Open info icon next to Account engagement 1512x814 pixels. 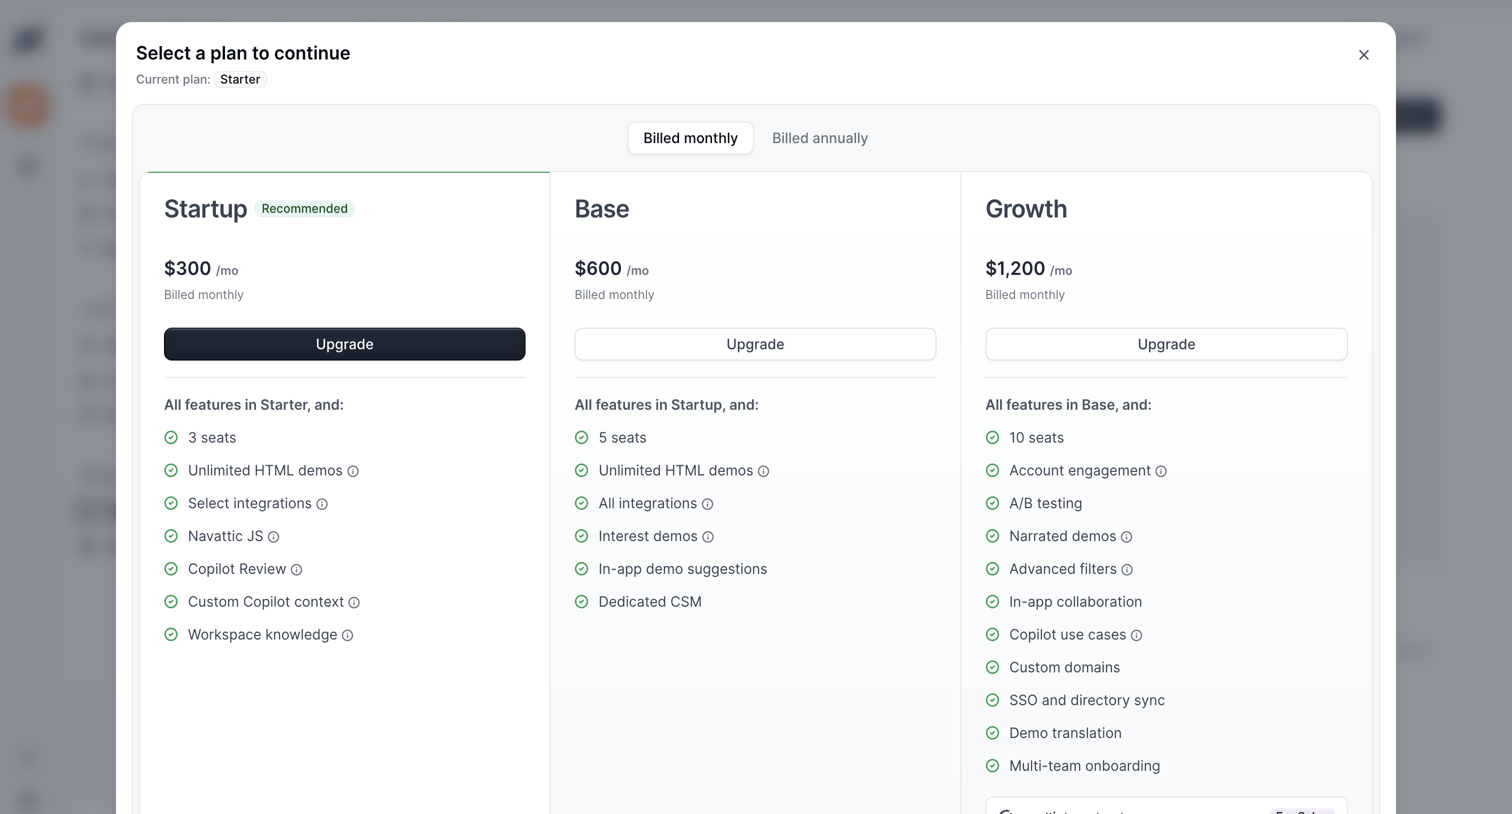1161,471
